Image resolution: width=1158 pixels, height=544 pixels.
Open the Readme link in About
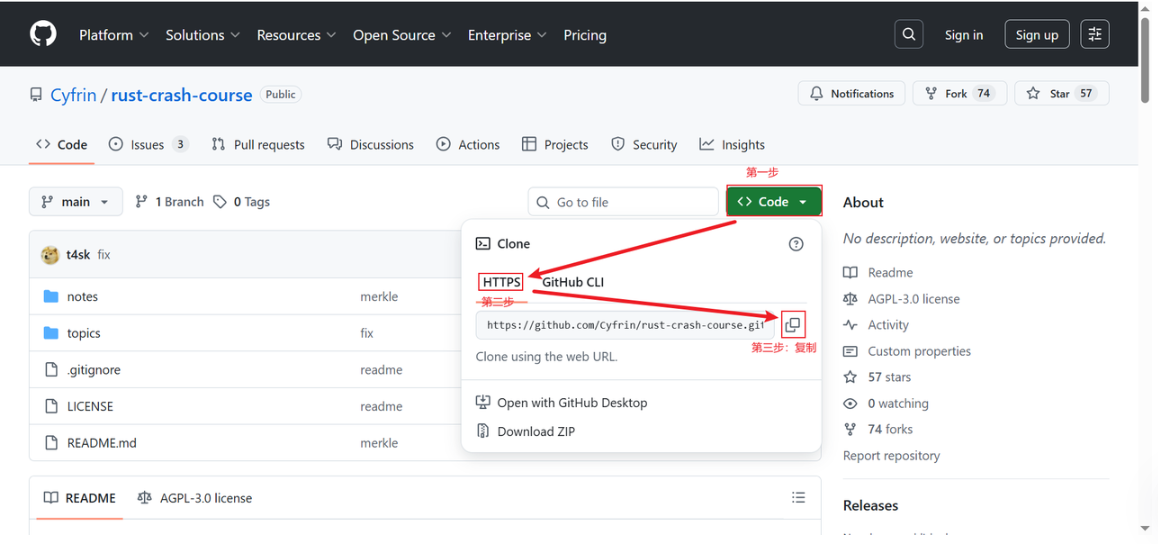pyautogui.click(x=878, y=273)
